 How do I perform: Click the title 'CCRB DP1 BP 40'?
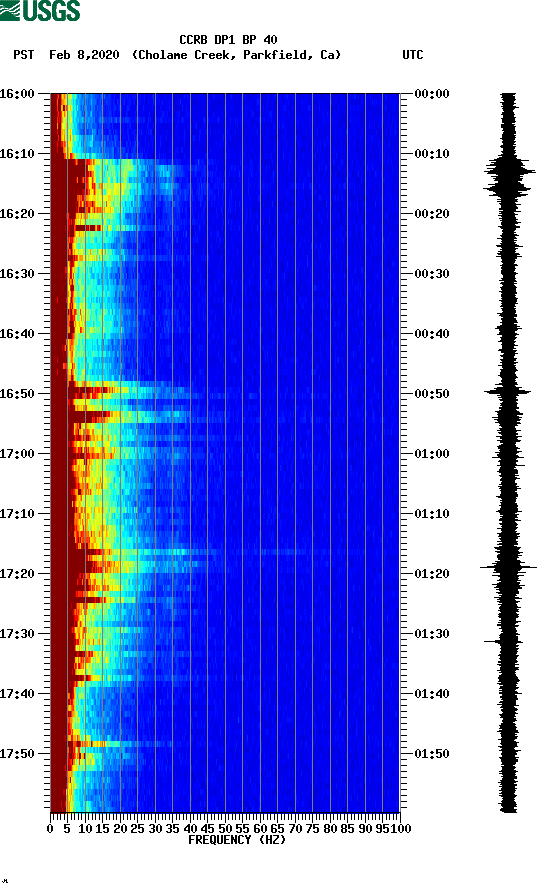coord(228,40)
